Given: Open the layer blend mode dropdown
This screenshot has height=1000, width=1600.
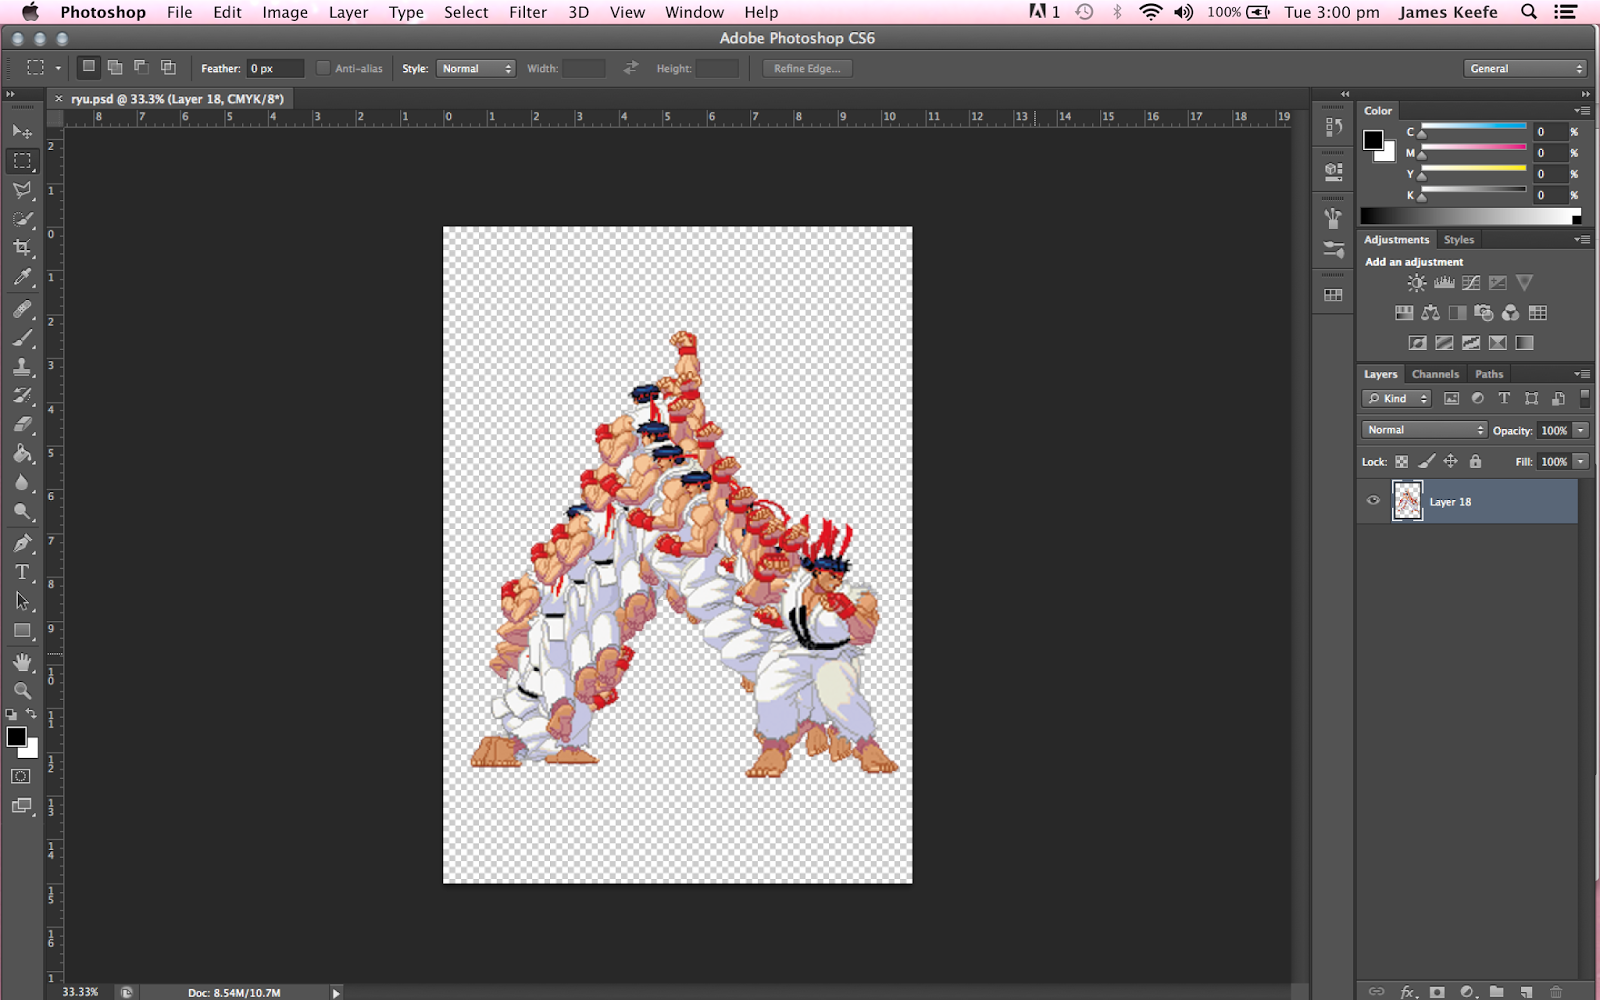Looking at the screenshot, I should coord(1424,430).
